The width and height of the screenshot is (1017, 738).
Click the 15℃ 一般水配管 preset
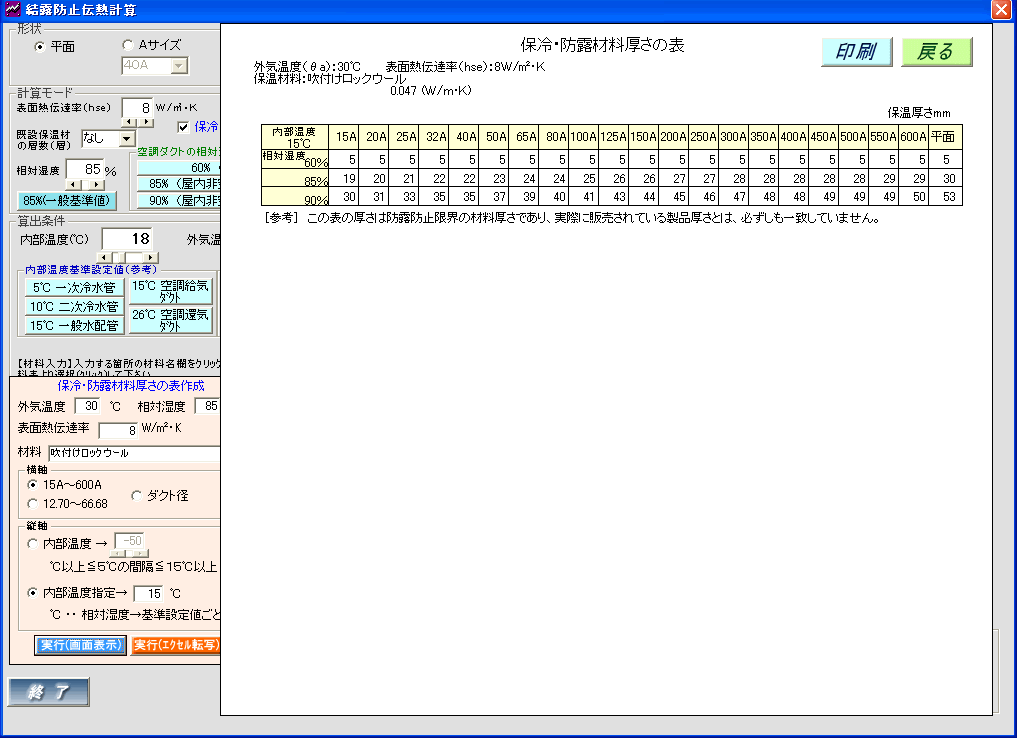pos(75,326)
